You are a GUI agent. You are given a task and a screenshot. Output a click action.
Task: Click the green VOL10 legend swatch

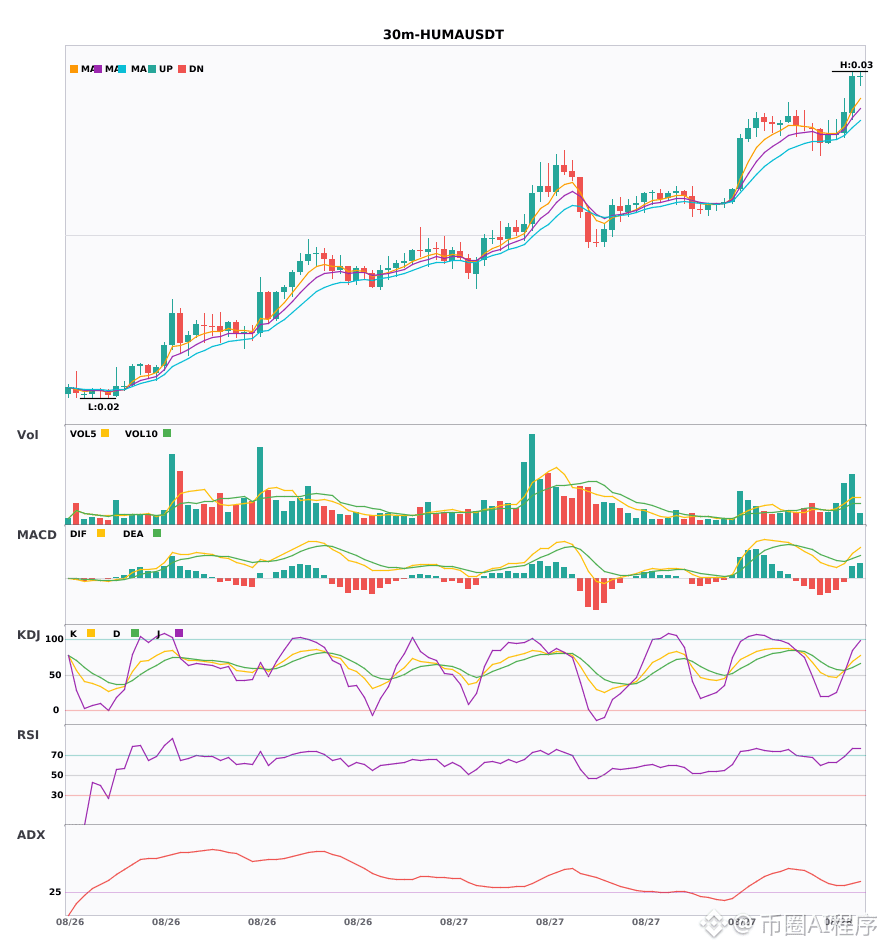[167, 433]
